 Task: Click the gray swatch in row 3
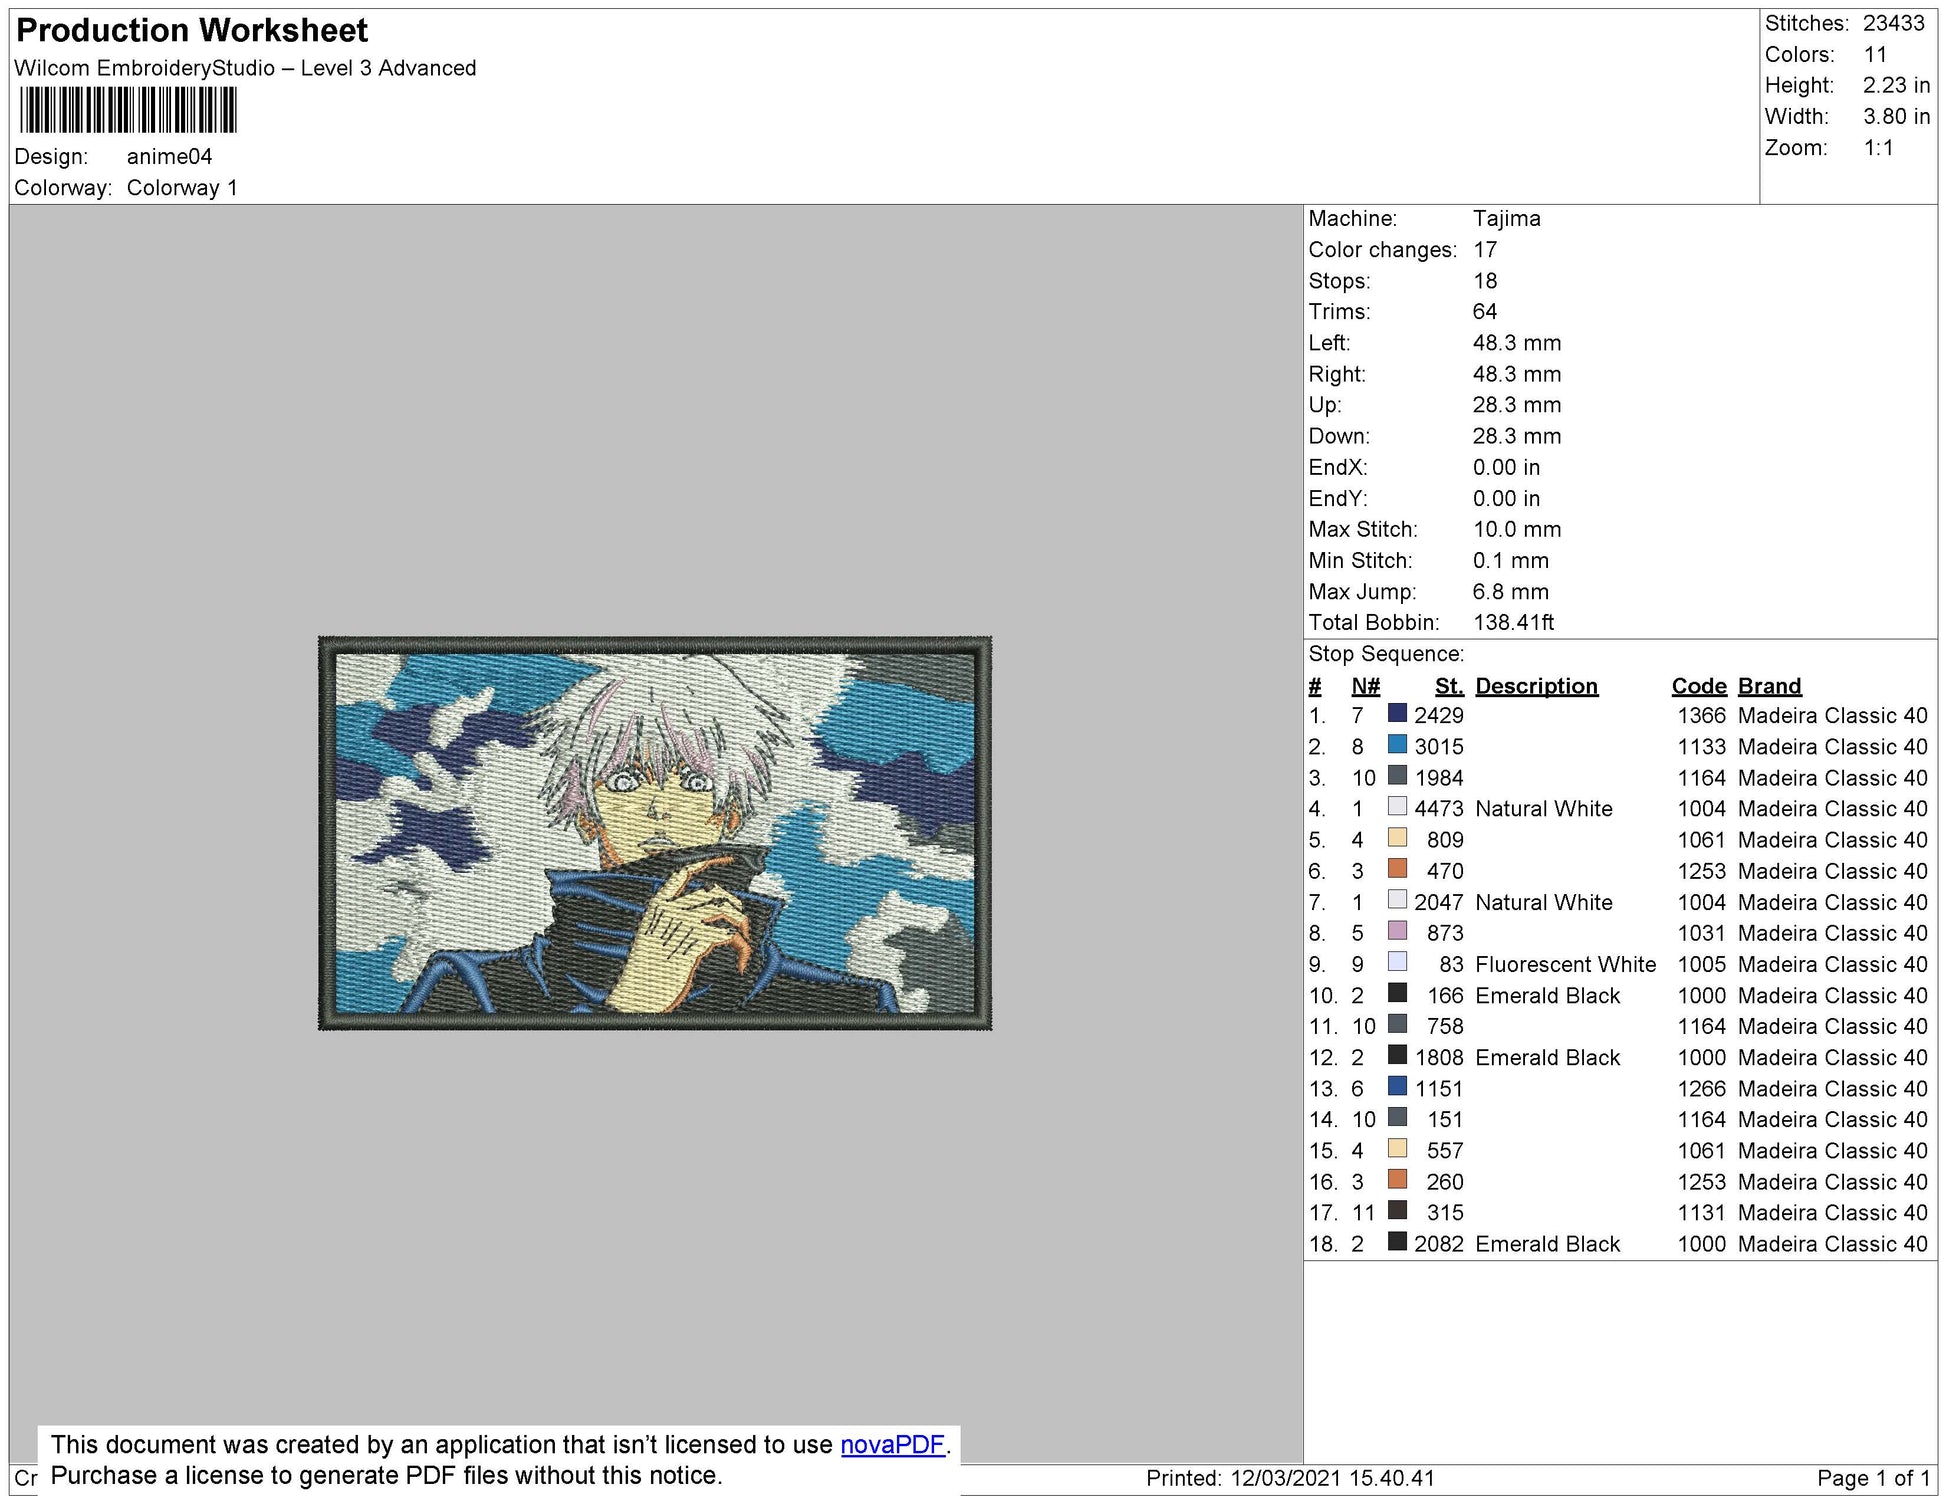[x=1397, y=776]
